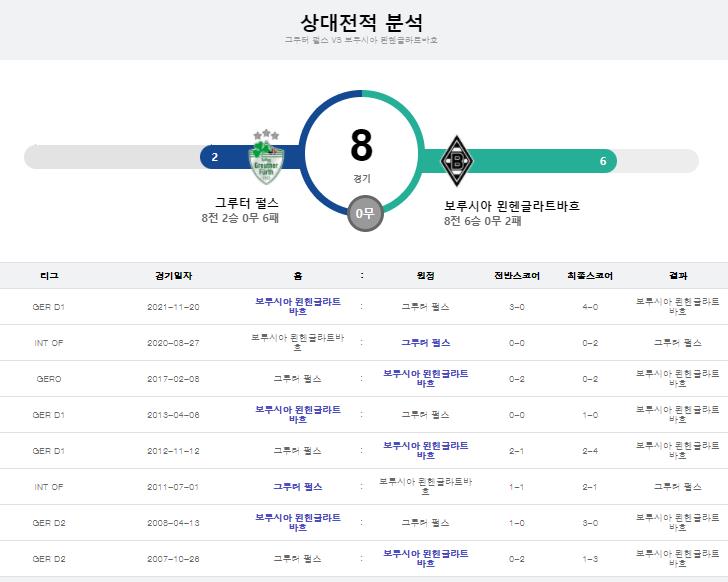Click date 2008-04-13

173,523
